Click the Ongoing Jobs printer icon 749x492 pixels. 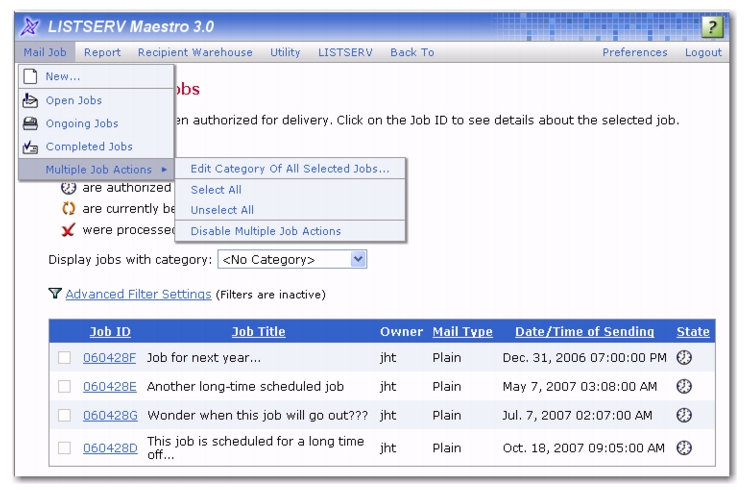[x=30, y=124]
